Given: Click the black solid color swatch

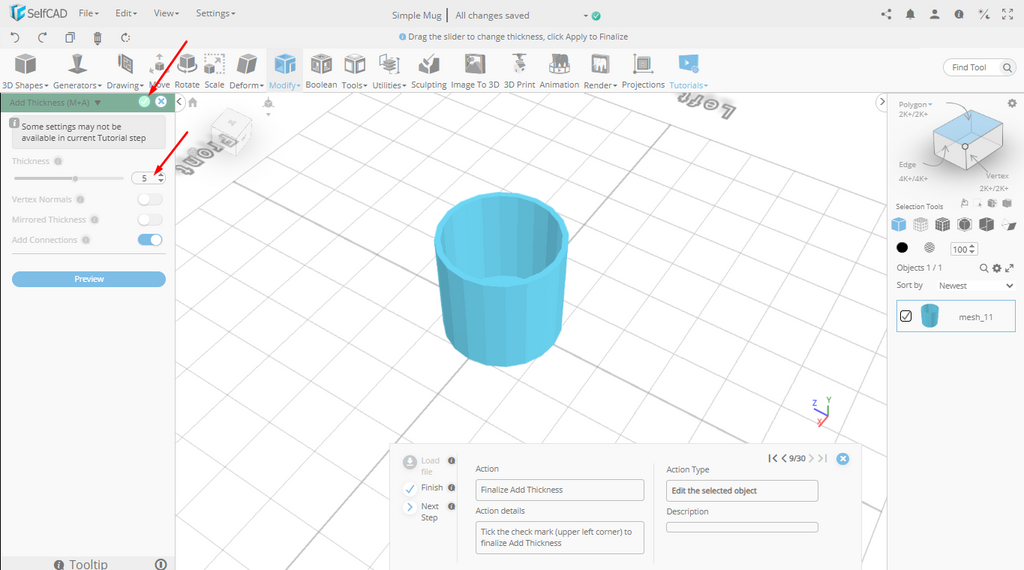Looking at the screenshot, I should (902, 247).
